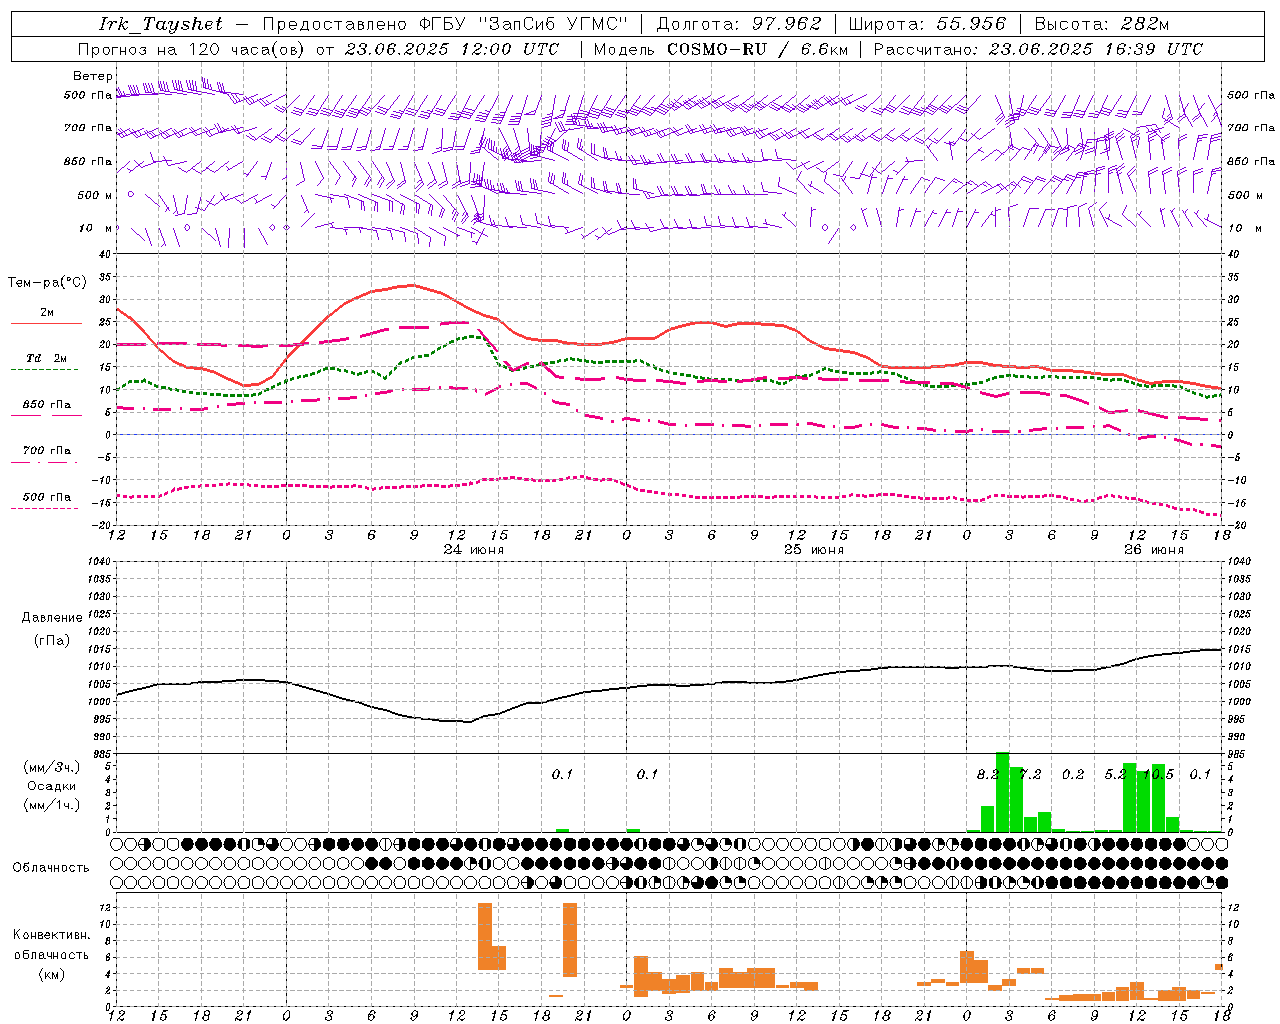
Task: Click the 700 гПа dash-dot temperature legend line
Action: coord(46,462)
